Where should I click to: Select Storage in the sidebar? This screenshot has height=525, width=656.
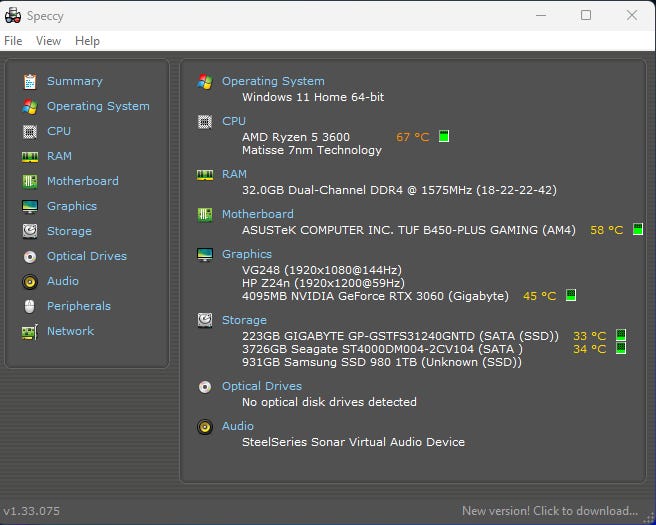[x=69, y=231]
